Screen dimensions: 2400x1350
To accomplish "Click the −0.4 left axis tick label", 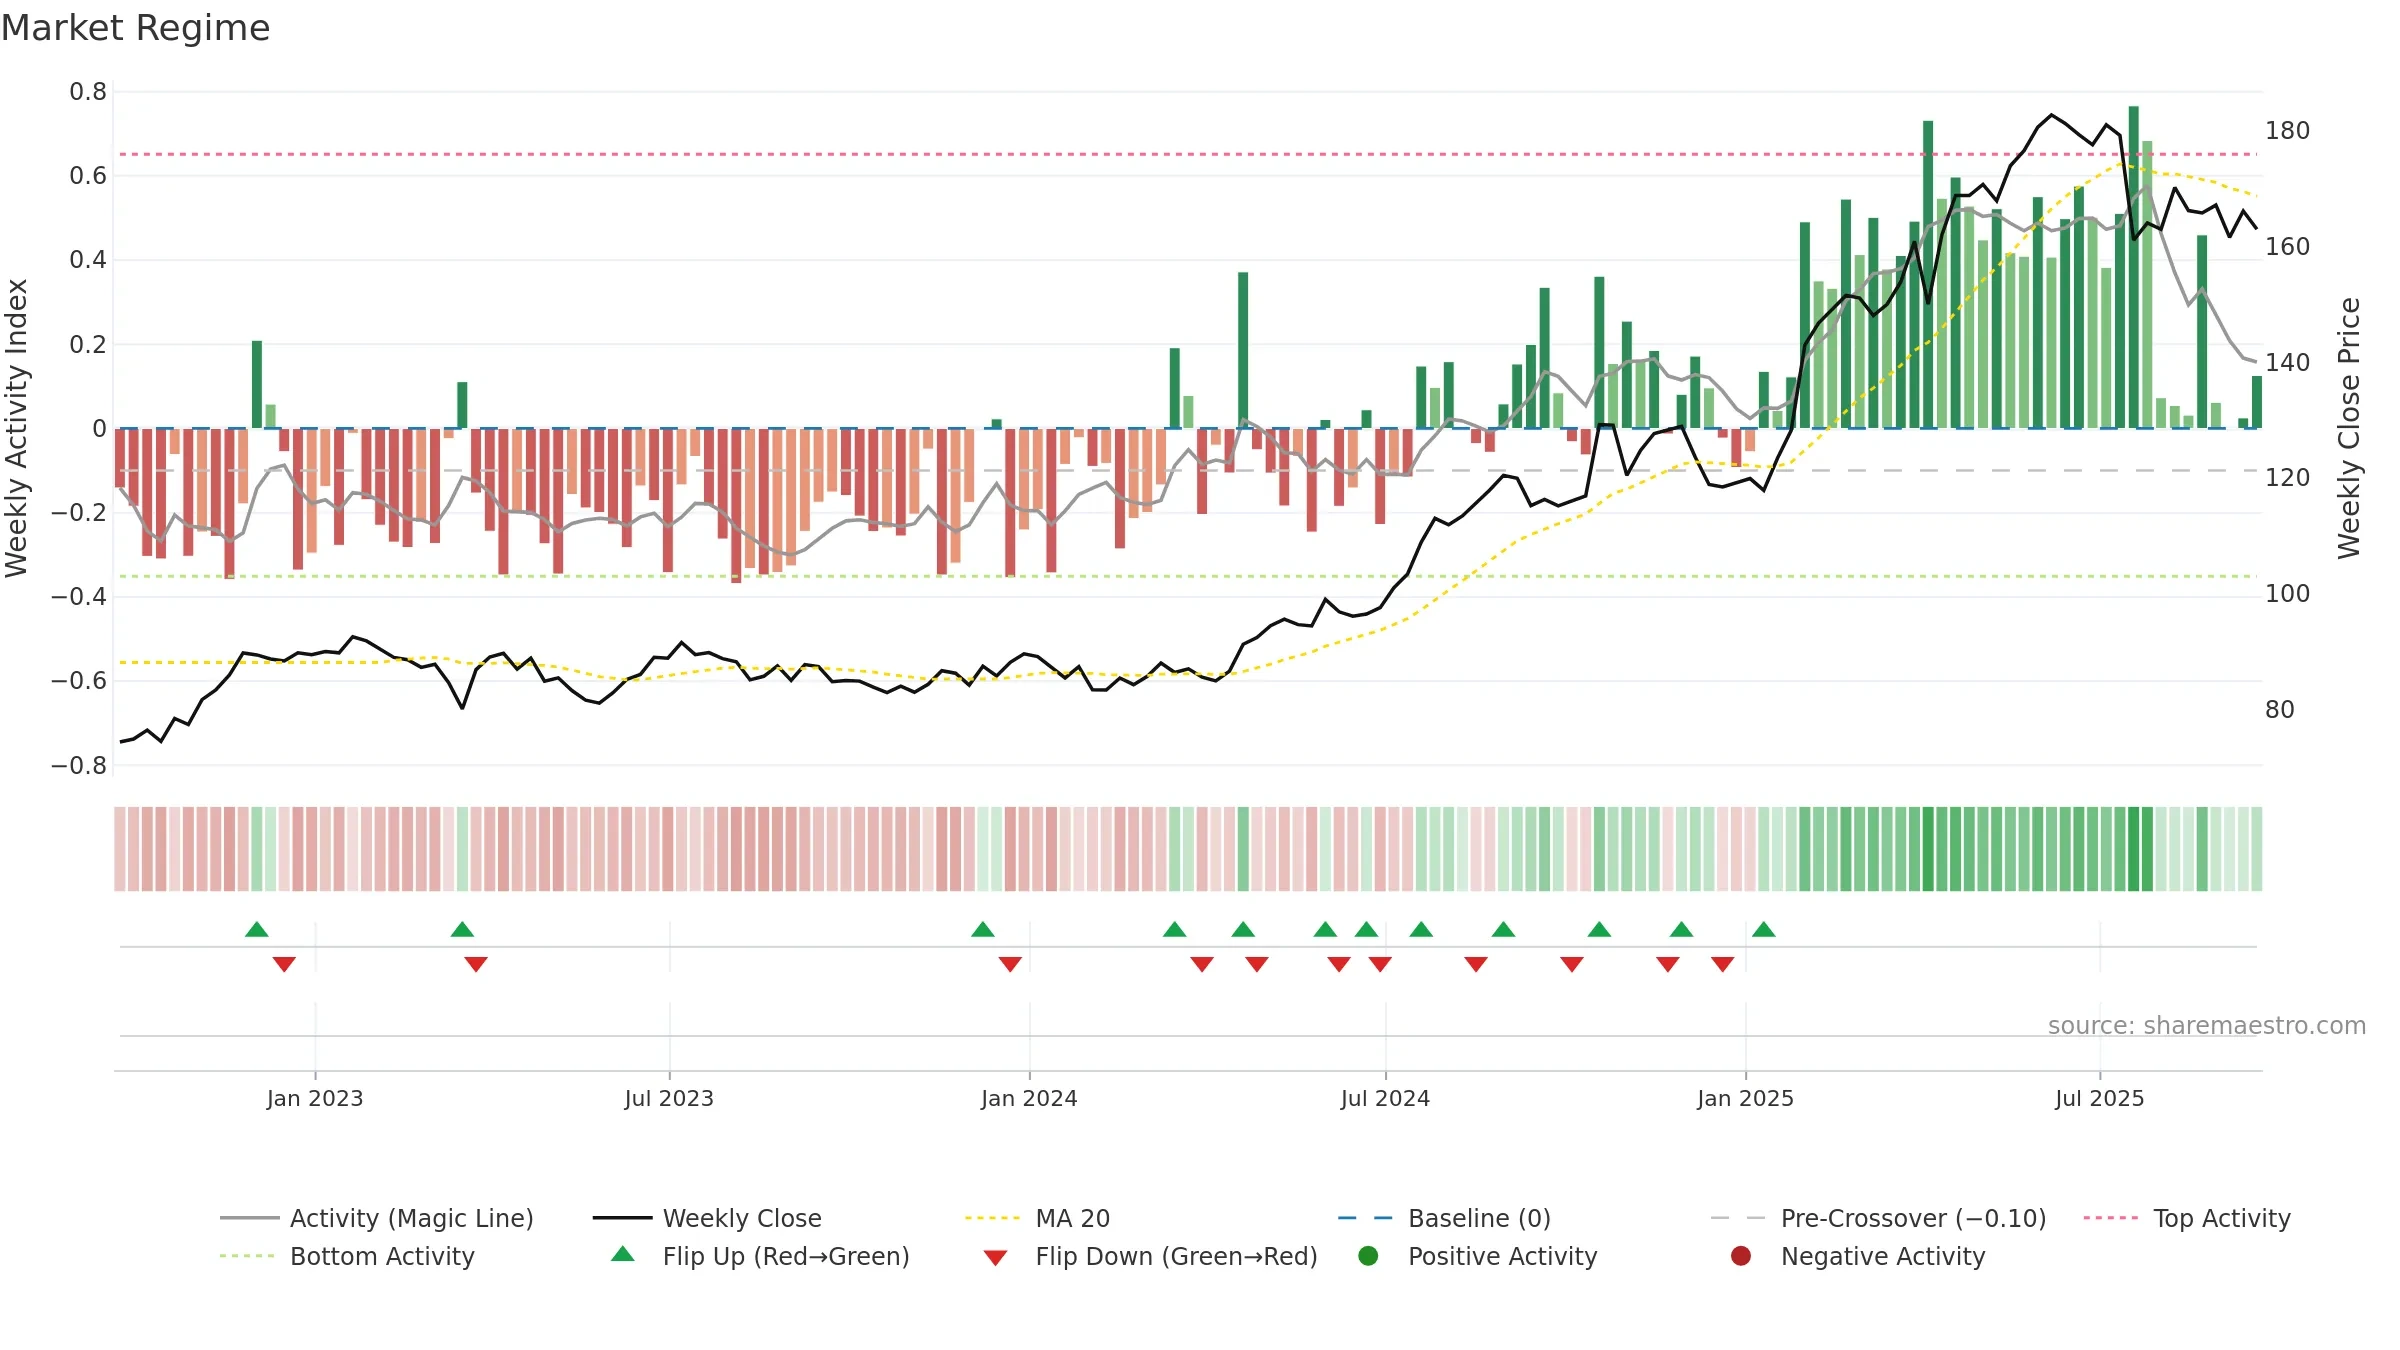I will click(79, 597).
